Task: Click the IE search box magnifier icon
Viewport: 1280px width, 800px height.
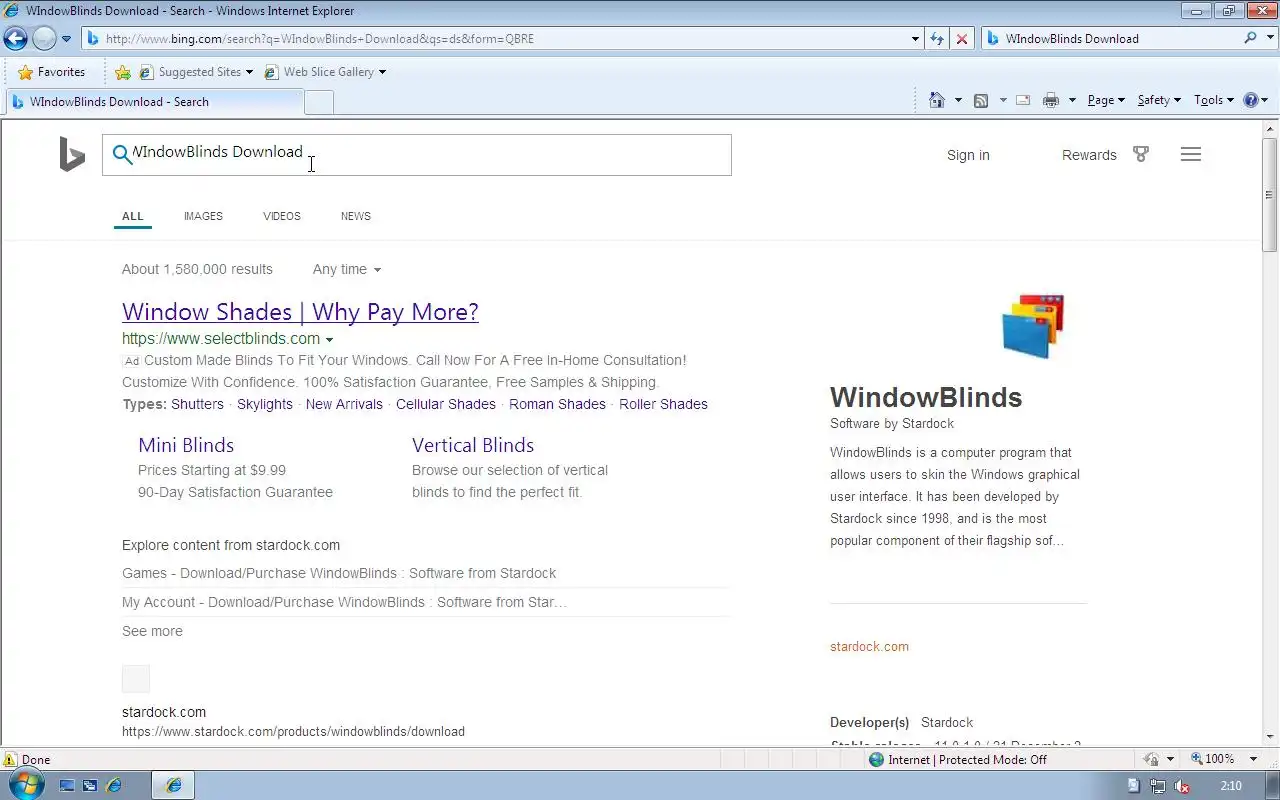Action: [1251, 38]
